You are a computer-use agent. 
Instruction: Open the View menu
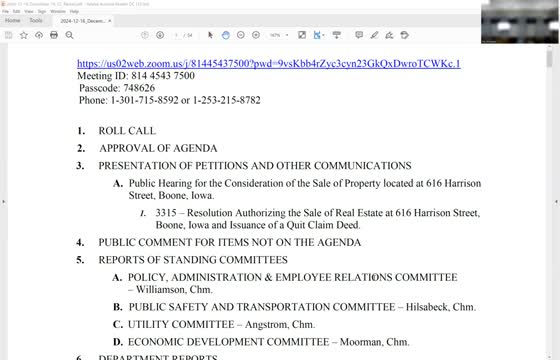pos(29,11)
